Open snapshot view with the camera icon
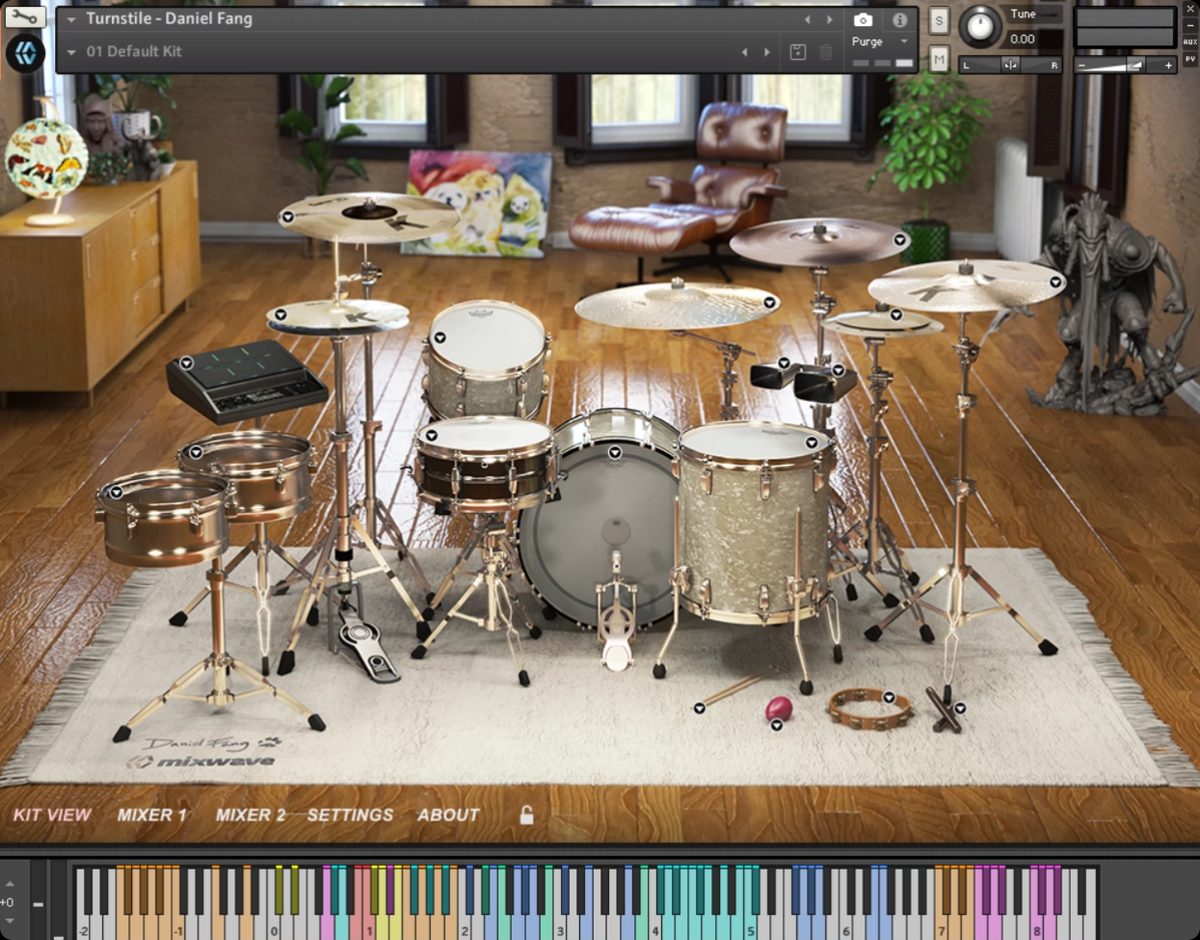 point(863,20)
